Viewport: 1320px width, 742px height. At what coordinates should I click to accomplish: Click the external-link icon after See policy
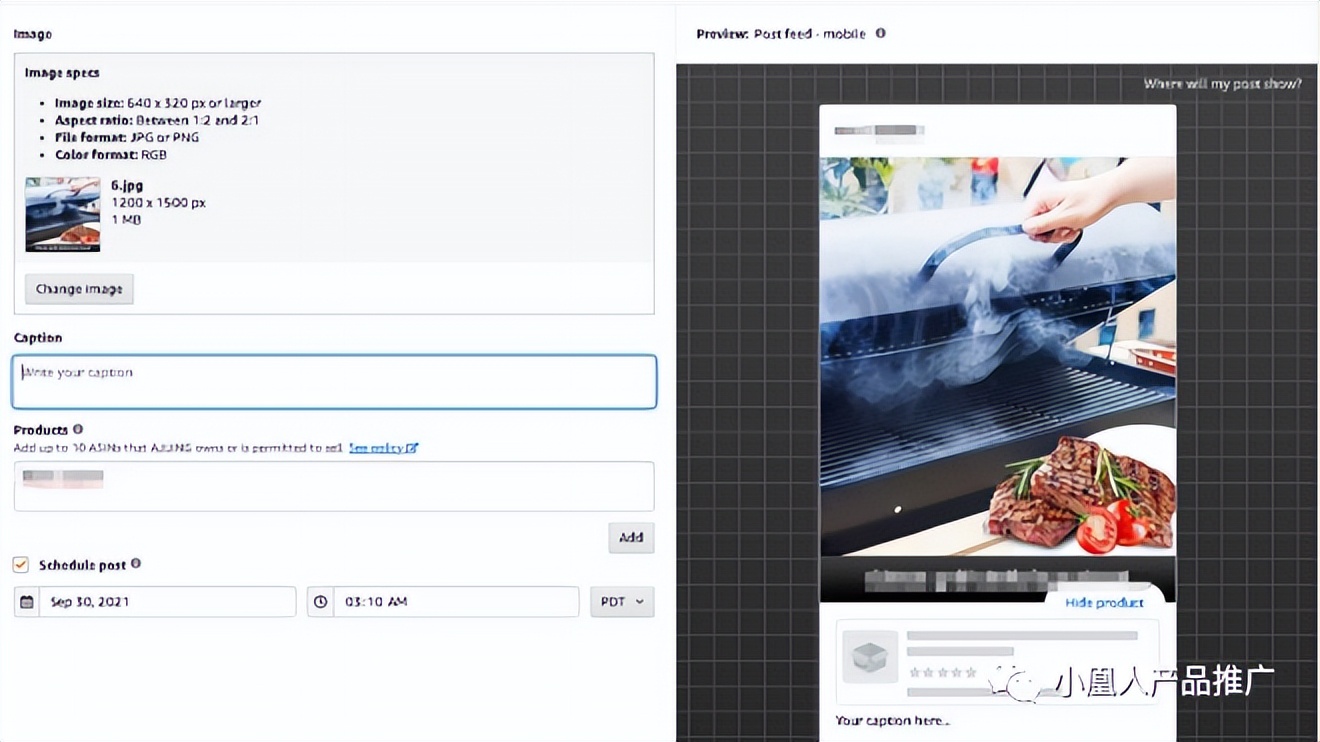click(x=413, y=448)
